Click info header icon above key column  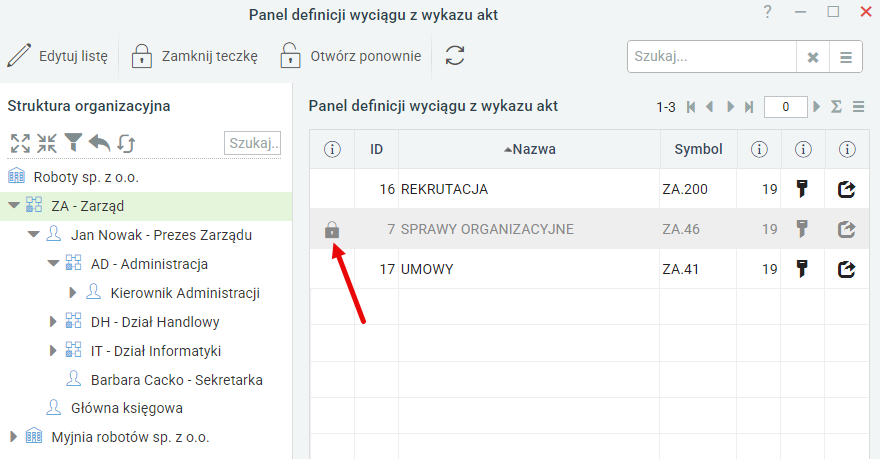pyautogui.click(x=803, y=149)
